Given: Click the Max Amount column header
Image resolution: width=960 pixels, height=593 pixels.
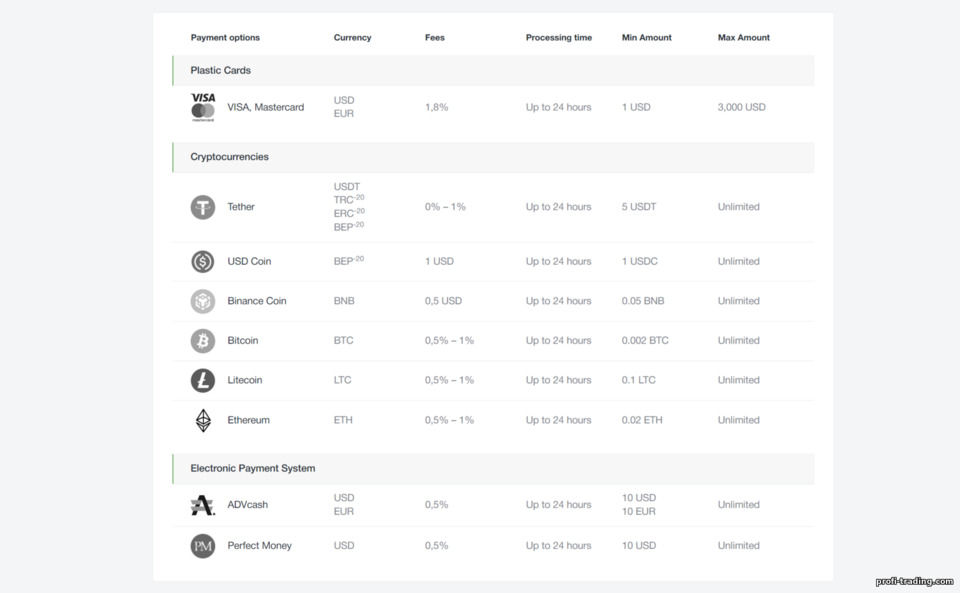Looking at the screenshot, I should 744,37.
